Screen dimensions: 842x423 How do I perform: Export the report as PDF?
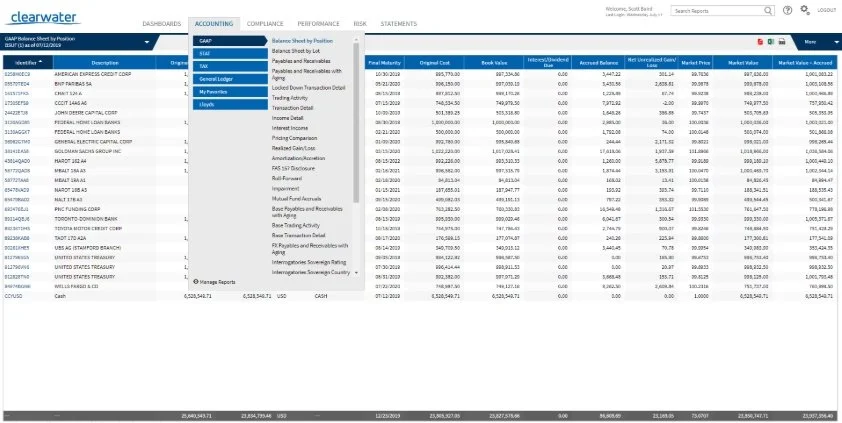[760, 42]
